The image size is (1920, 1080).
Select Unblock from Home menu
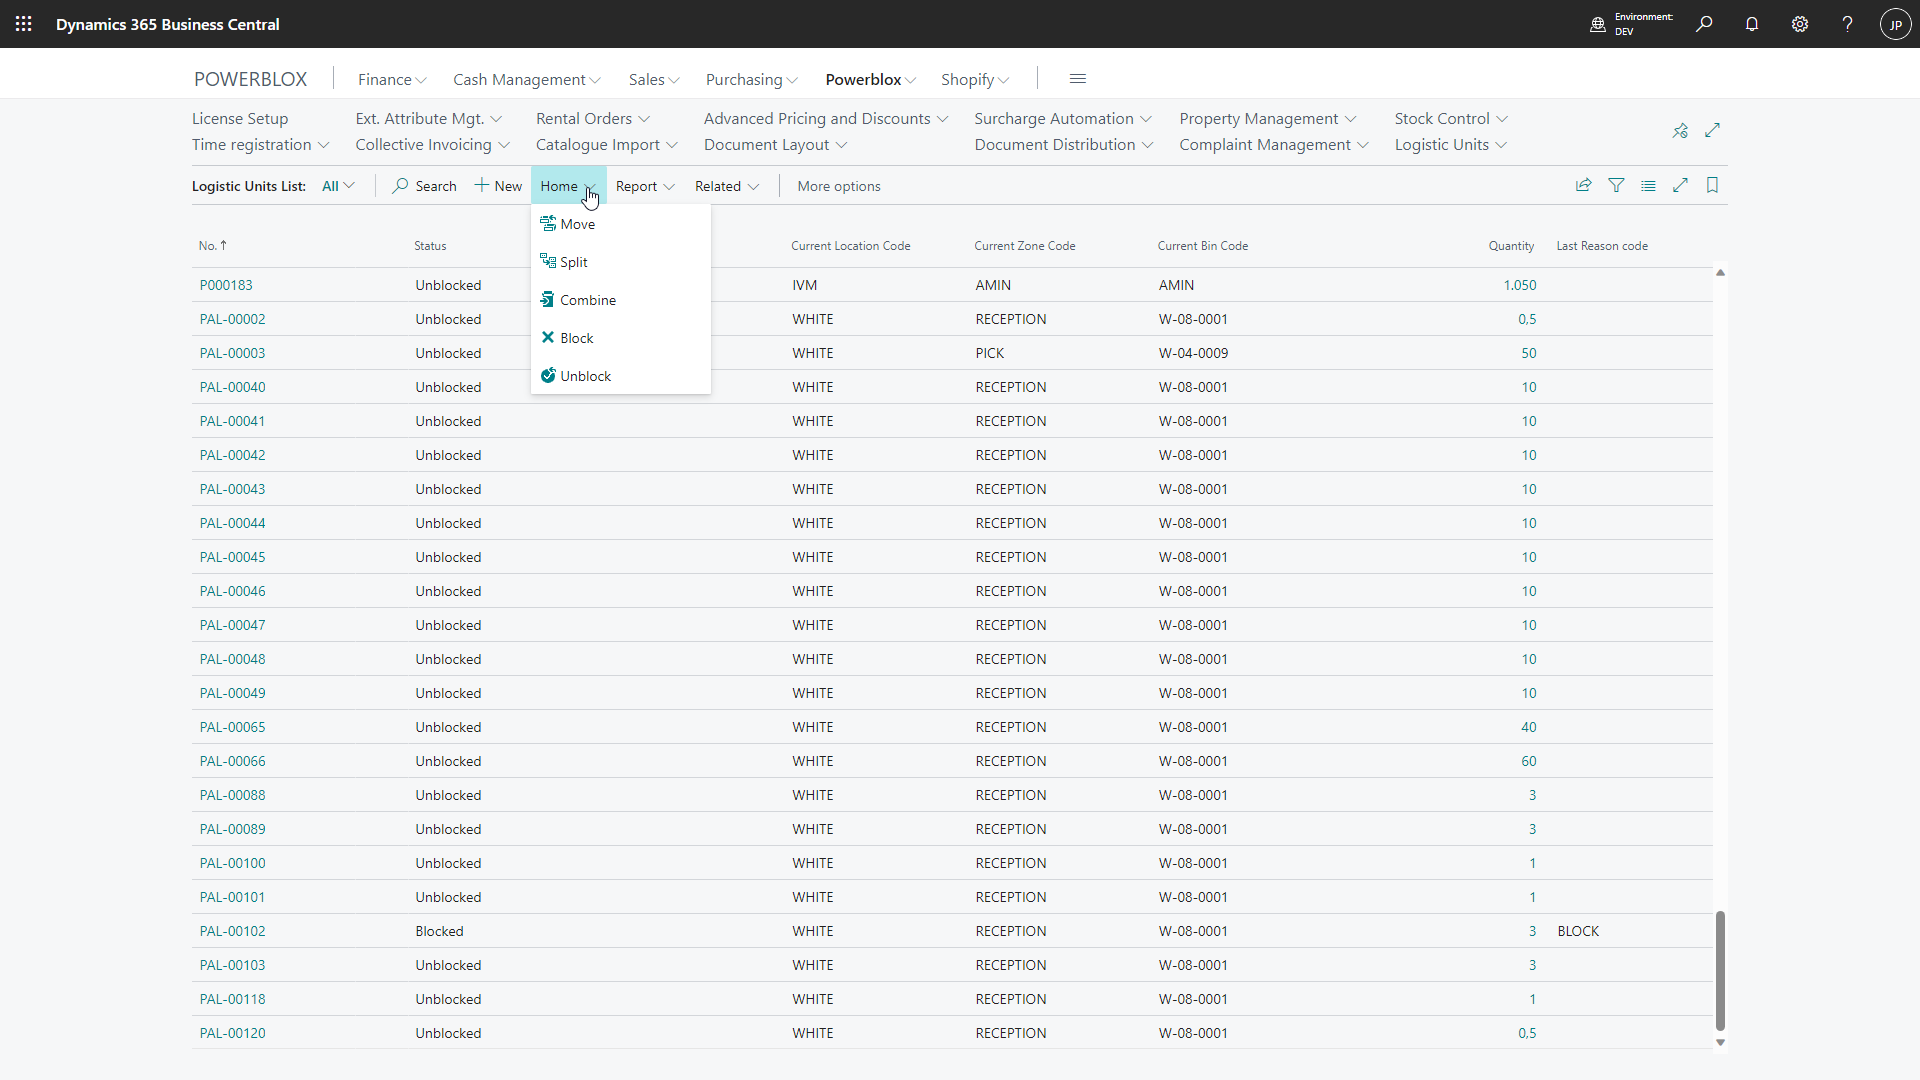tap(620, 376)
